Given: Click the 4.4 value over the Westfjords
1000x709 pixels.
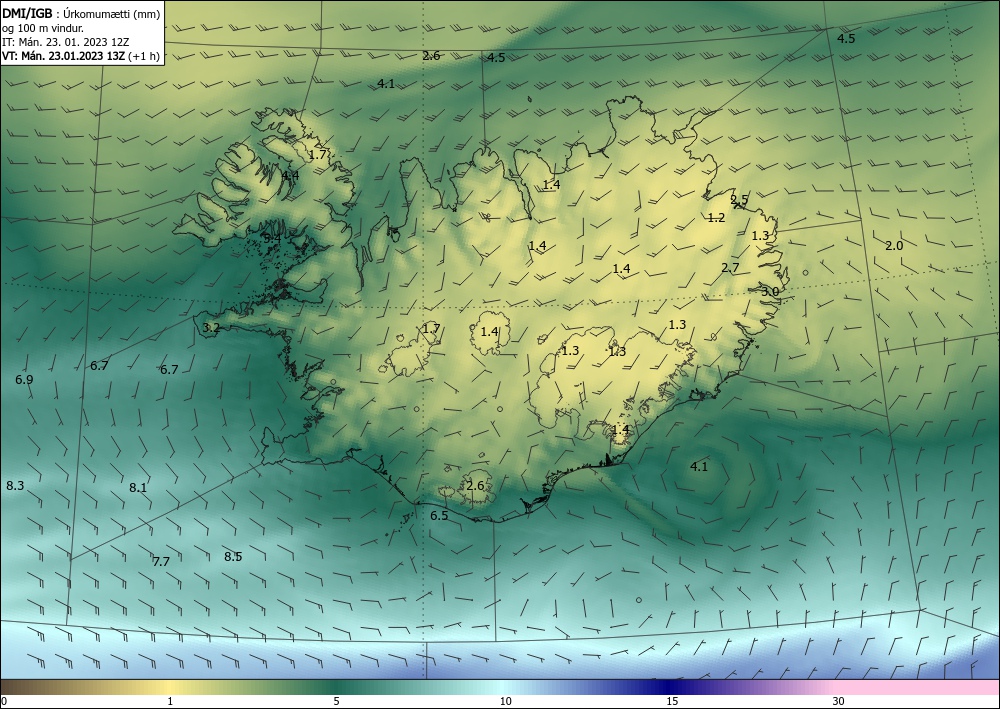Looking at the screenshot, I should [290, 175].
